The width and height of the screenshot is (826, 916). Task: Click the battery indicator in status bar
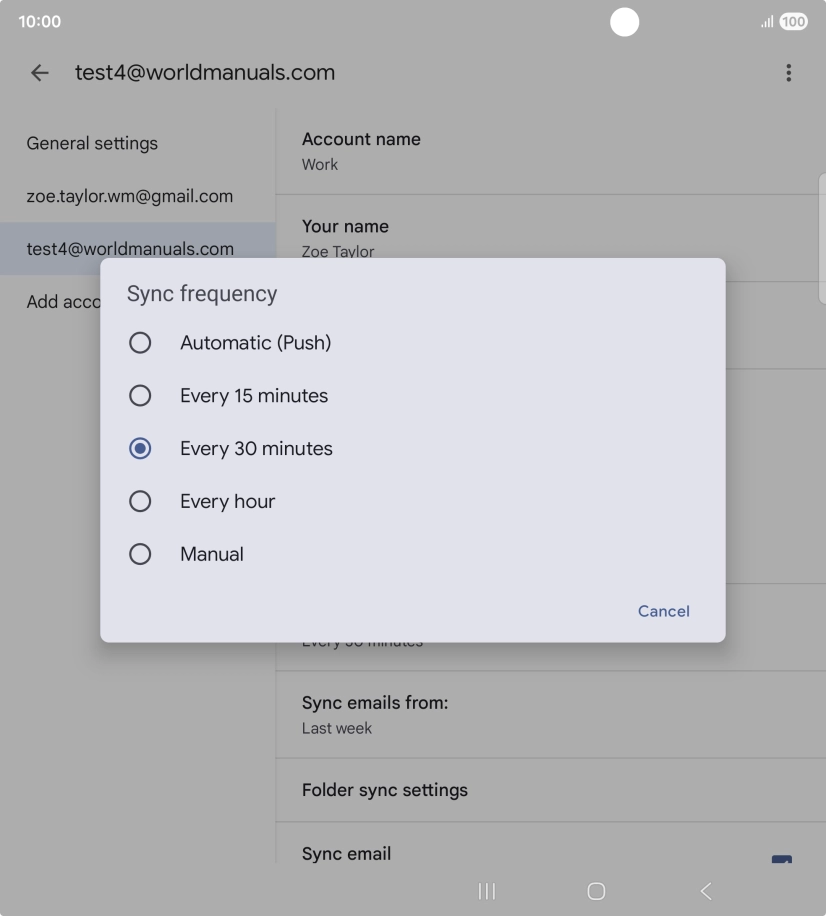[791, 21]
